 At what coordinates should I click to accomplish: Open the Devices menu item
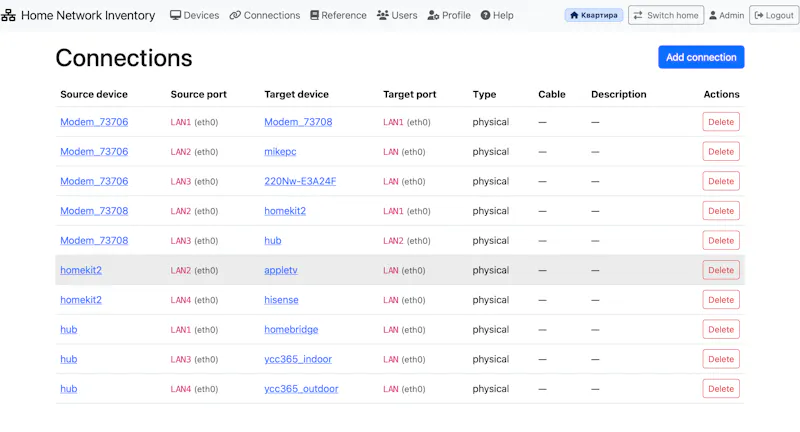click(x=194, y=15)
